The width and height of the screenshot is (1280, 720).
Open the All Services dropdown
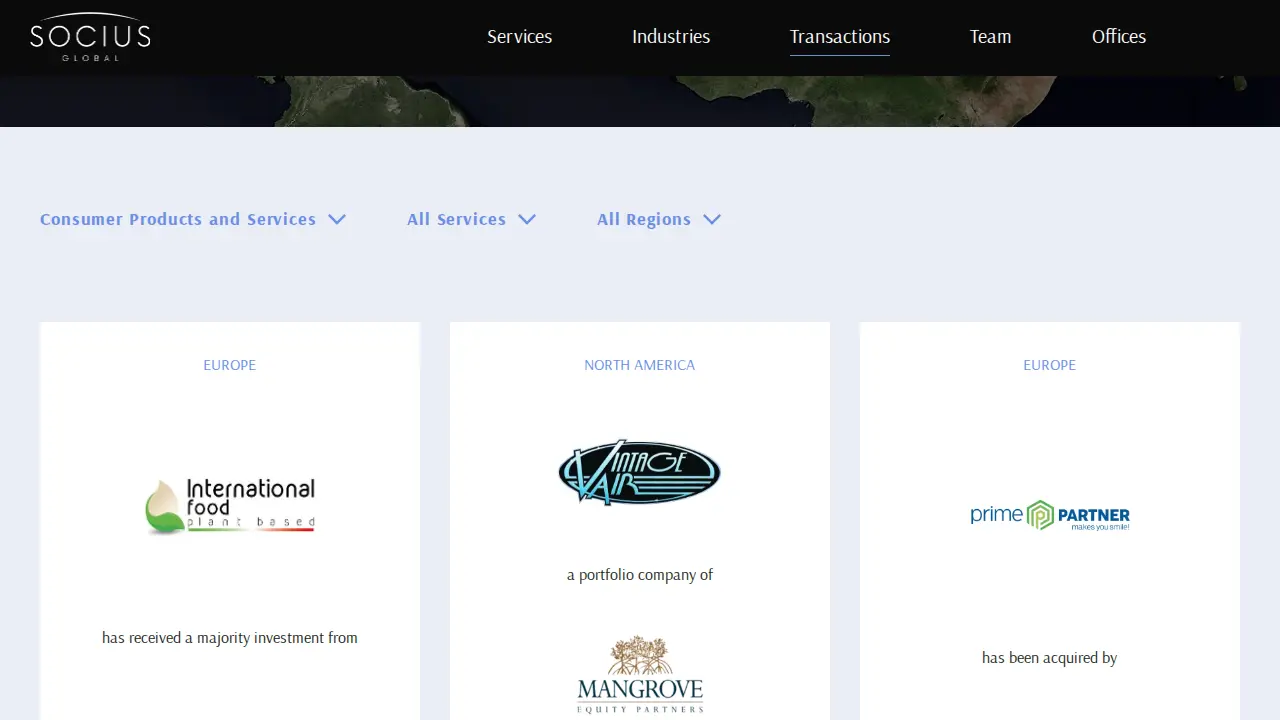click(x=471, y=219)
